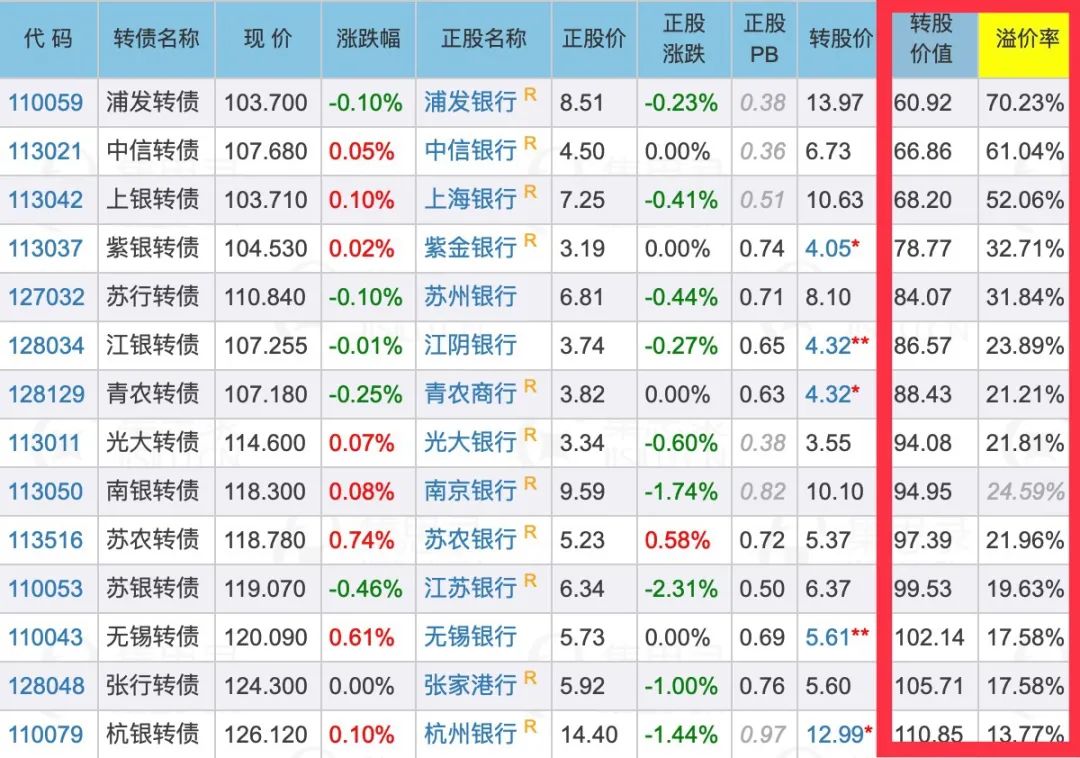Sort by the 现价 column header
This screenshot has height=758, width=1080.
268,39
